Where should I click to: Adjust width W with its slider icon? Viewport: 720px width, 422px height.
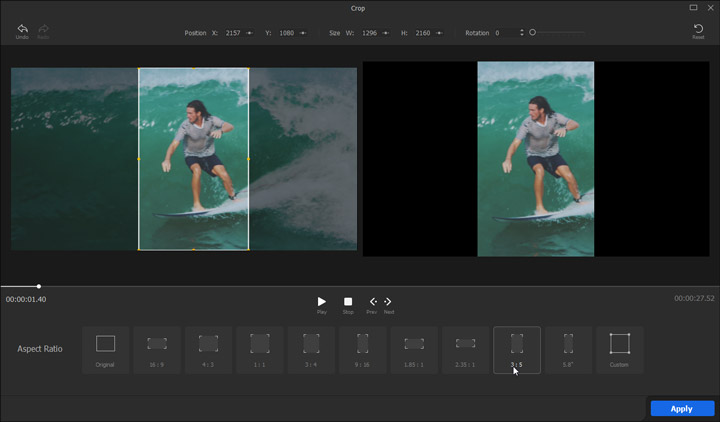[x=385, y=33]
